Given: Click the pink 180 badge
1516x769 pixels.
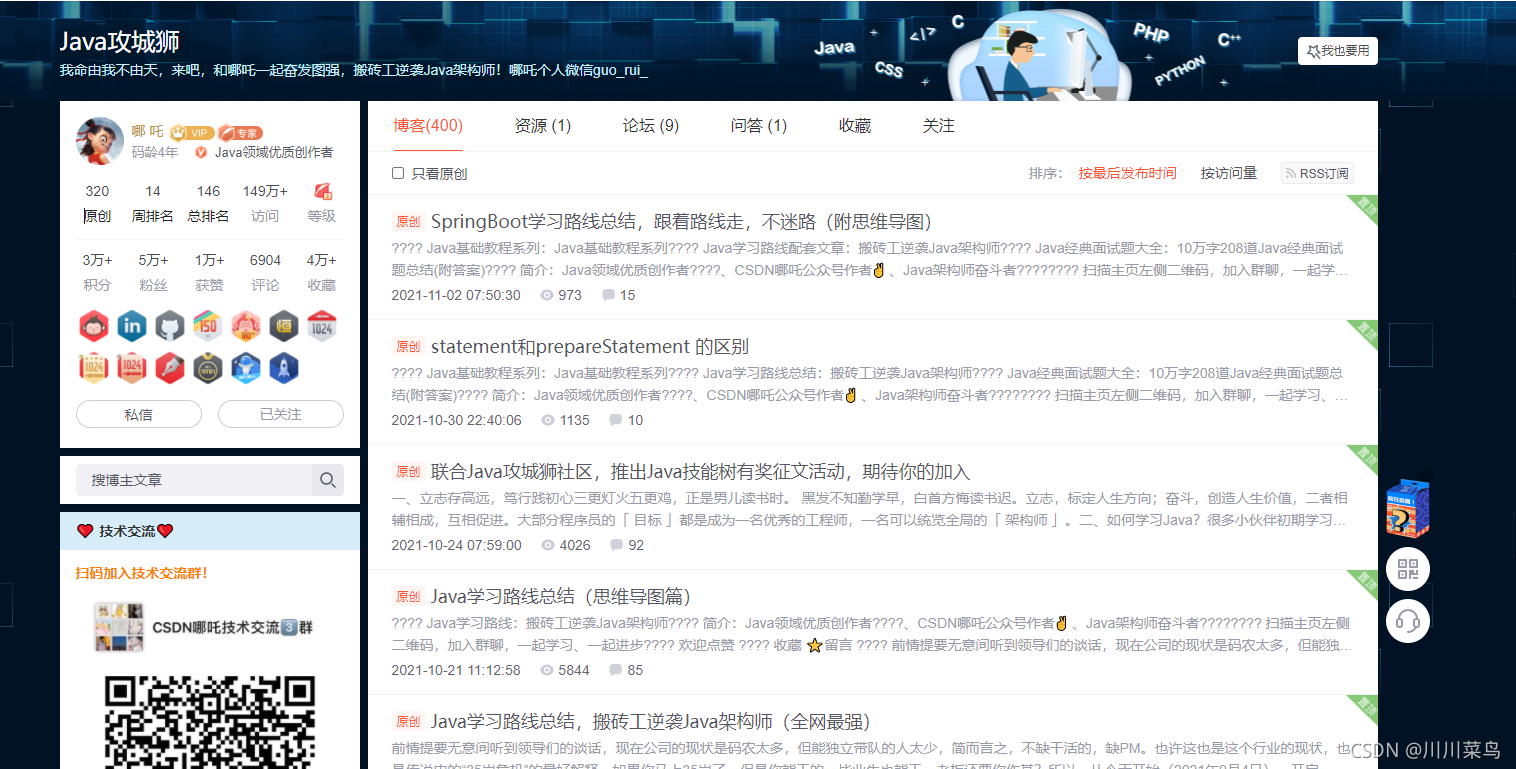Looking at the screenshot, I should pos(246,326).
